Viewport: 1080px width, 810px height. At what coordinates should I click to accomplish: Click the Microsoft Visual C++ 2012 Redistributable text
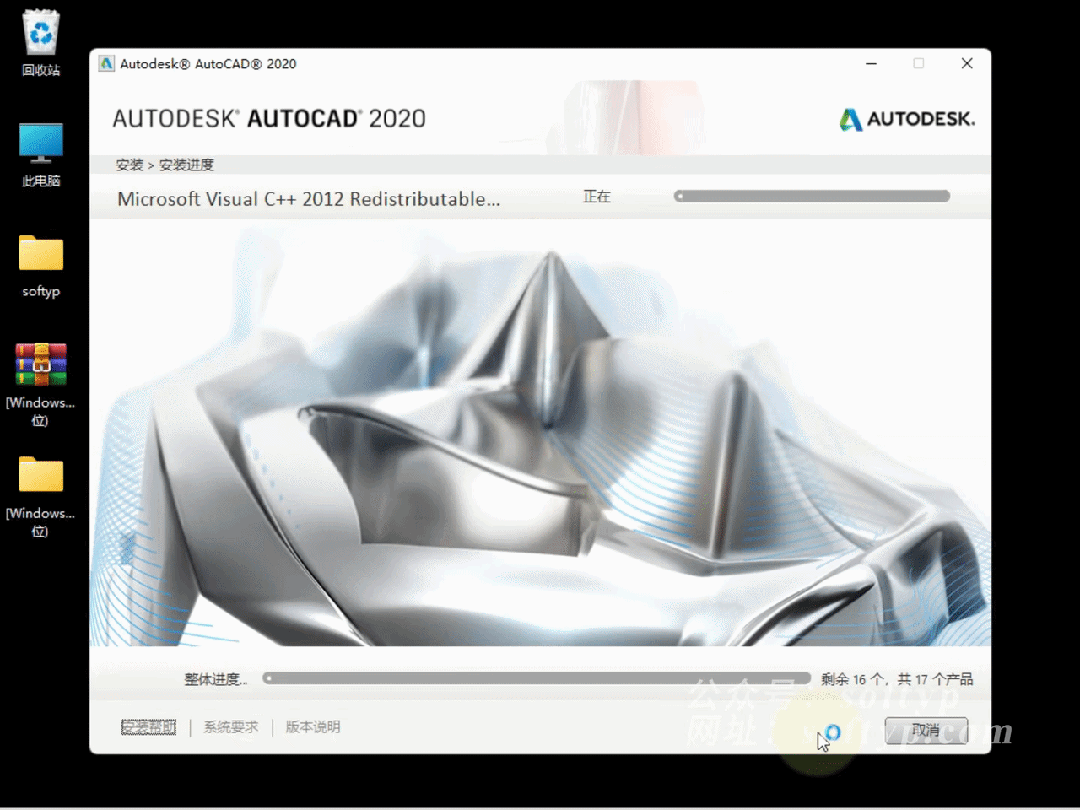pyautogui.click(x=309, y=199)
